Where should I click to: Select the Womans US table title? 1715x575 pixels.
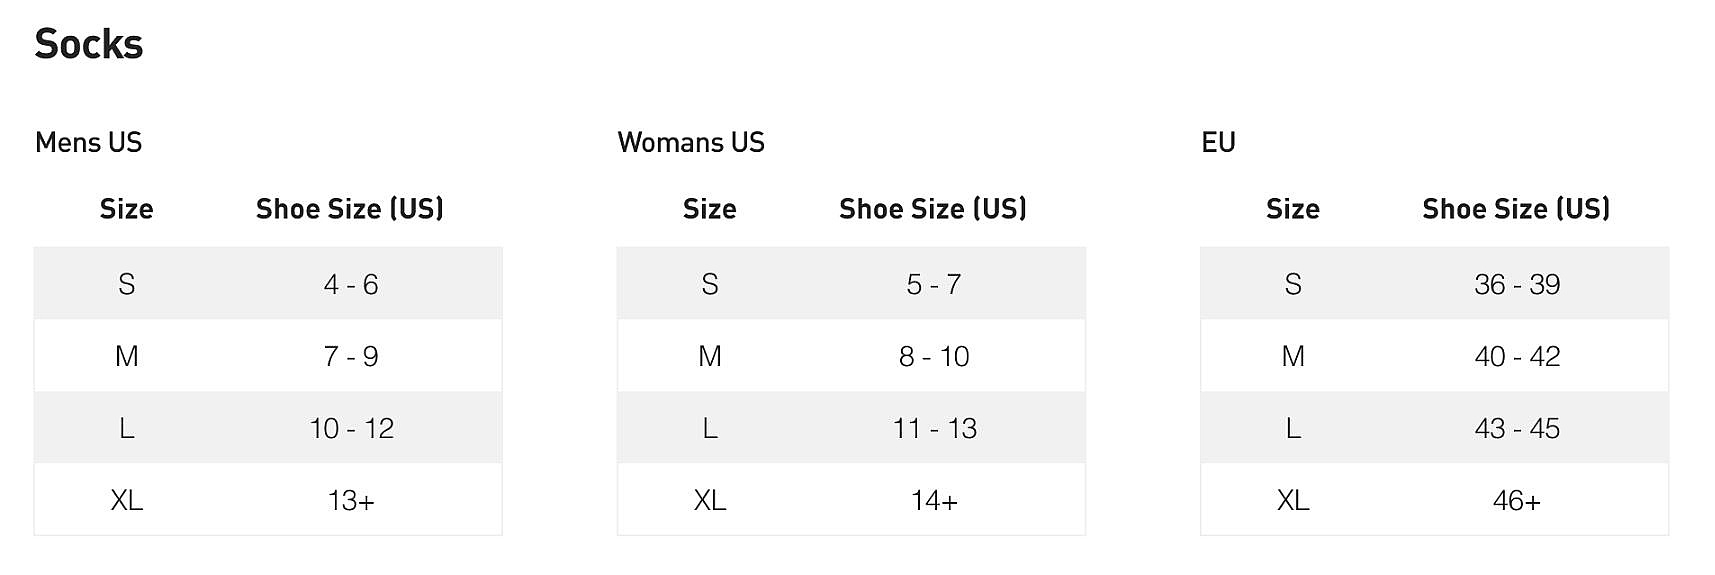[x=691, y=143]
